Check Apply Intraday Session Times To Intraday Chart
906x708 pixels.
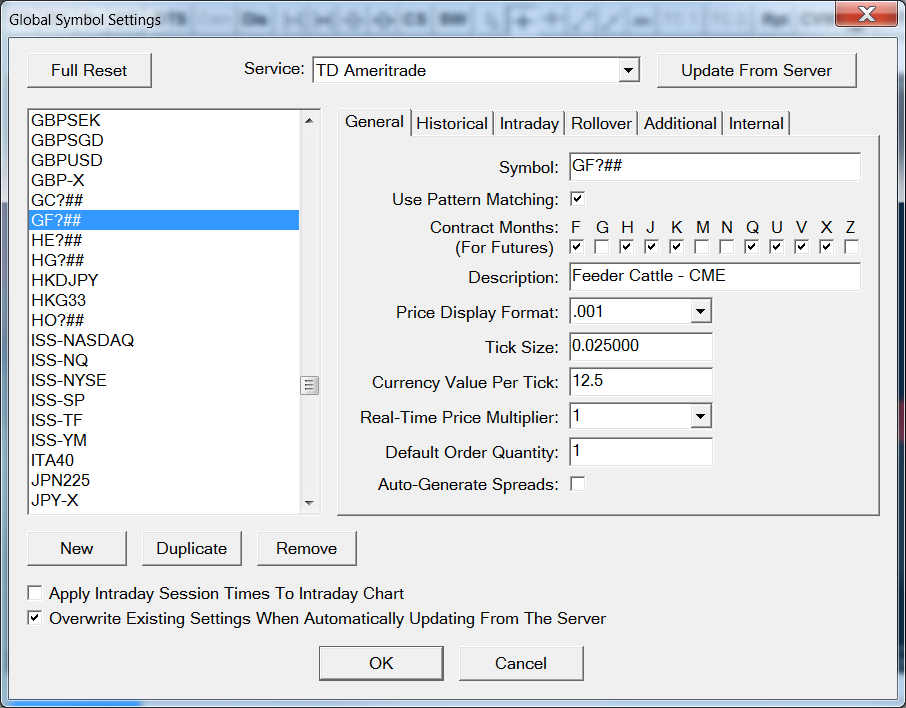(35, 593)
